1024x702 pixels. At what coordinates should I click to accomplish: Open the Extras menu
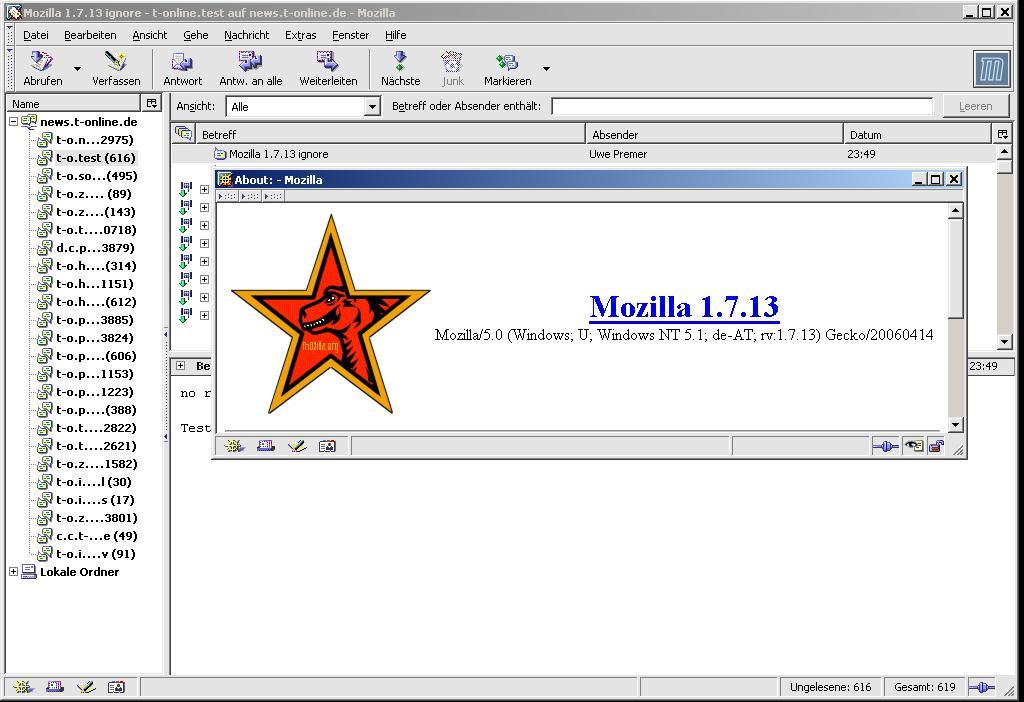pos(300,35)
